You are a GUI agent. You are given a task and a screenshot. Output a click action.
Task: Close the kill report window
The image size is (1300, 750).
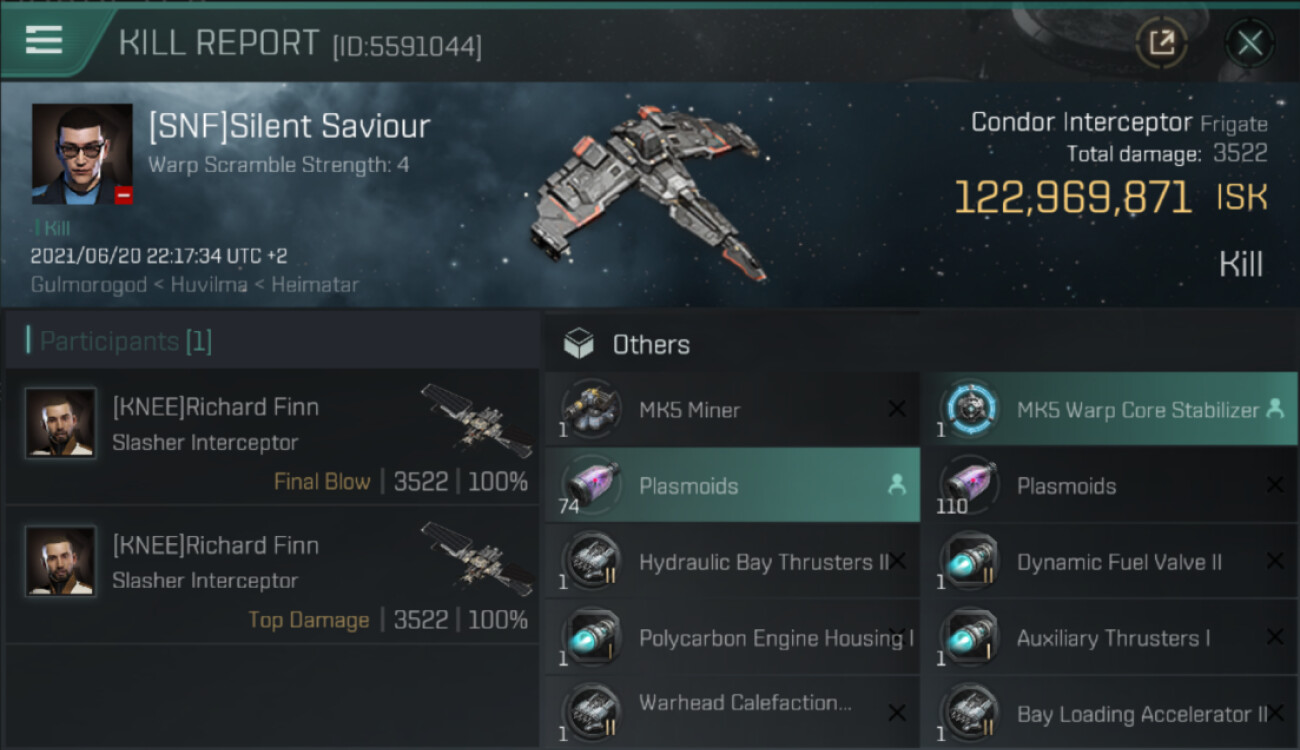[x=1249, y=43]
